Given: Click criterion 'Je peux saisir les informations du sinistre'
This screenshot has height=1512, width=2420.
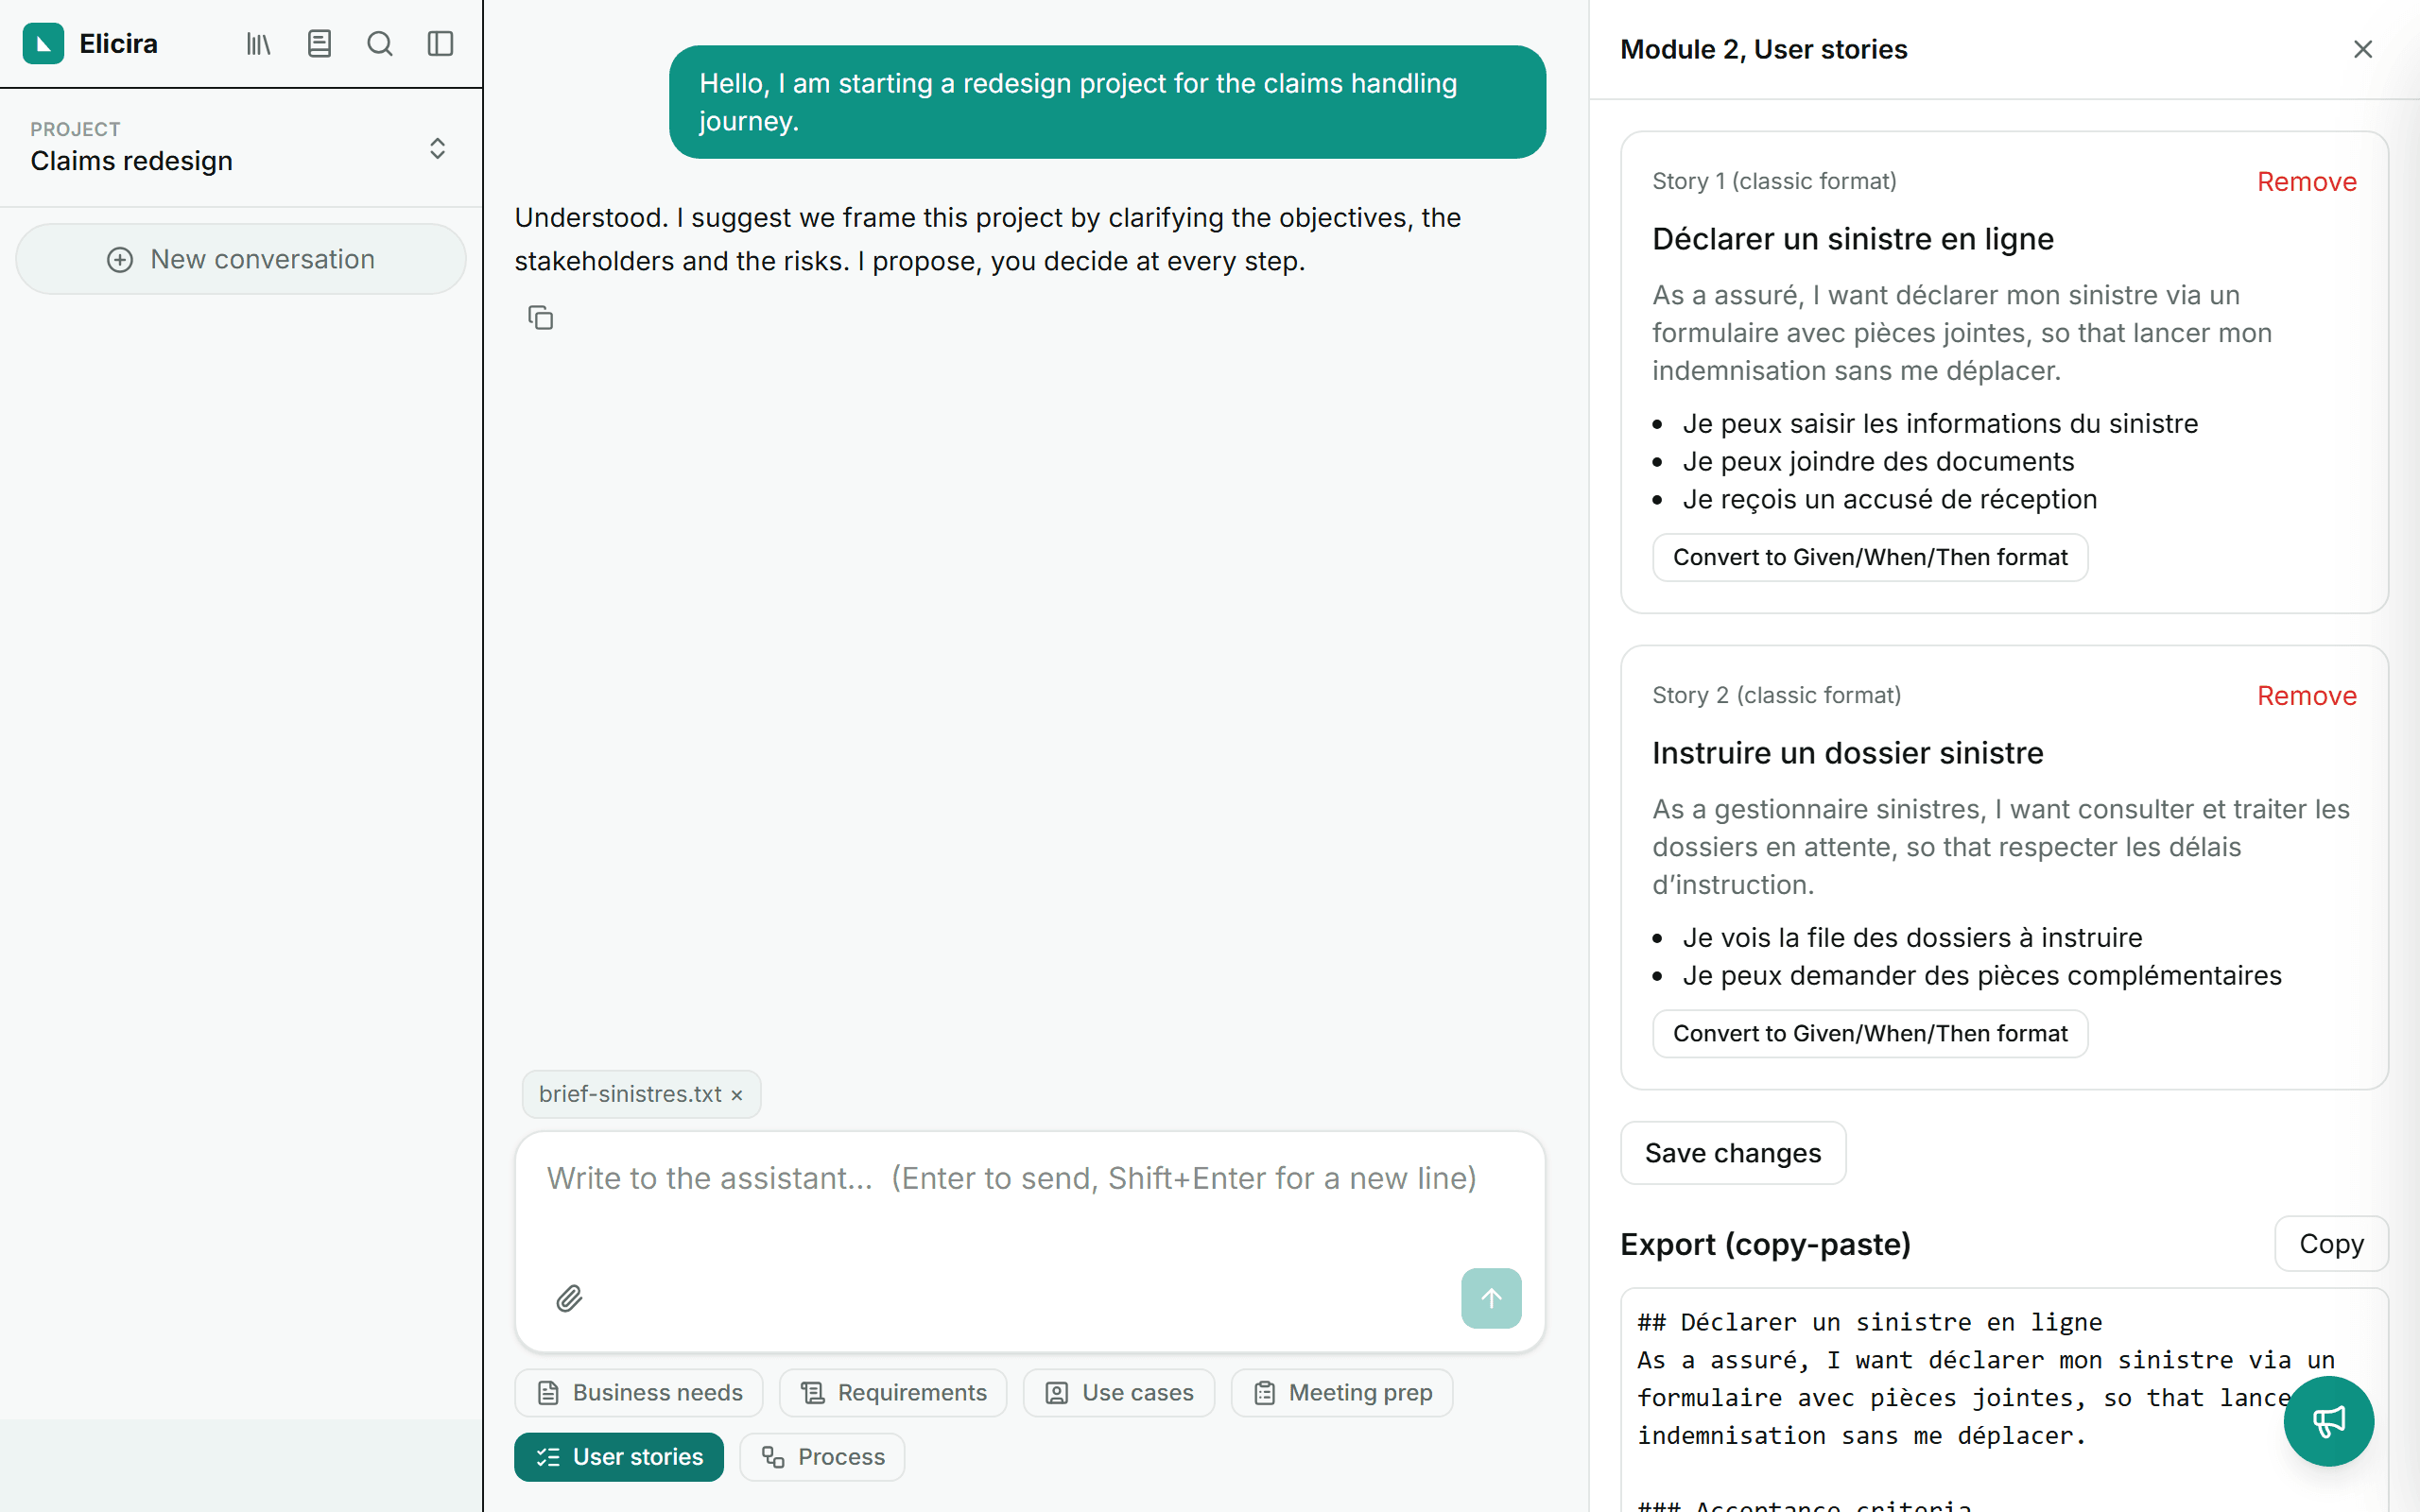Looking at the screenshot, I should pyautogui.click(x=1940, y=423).
